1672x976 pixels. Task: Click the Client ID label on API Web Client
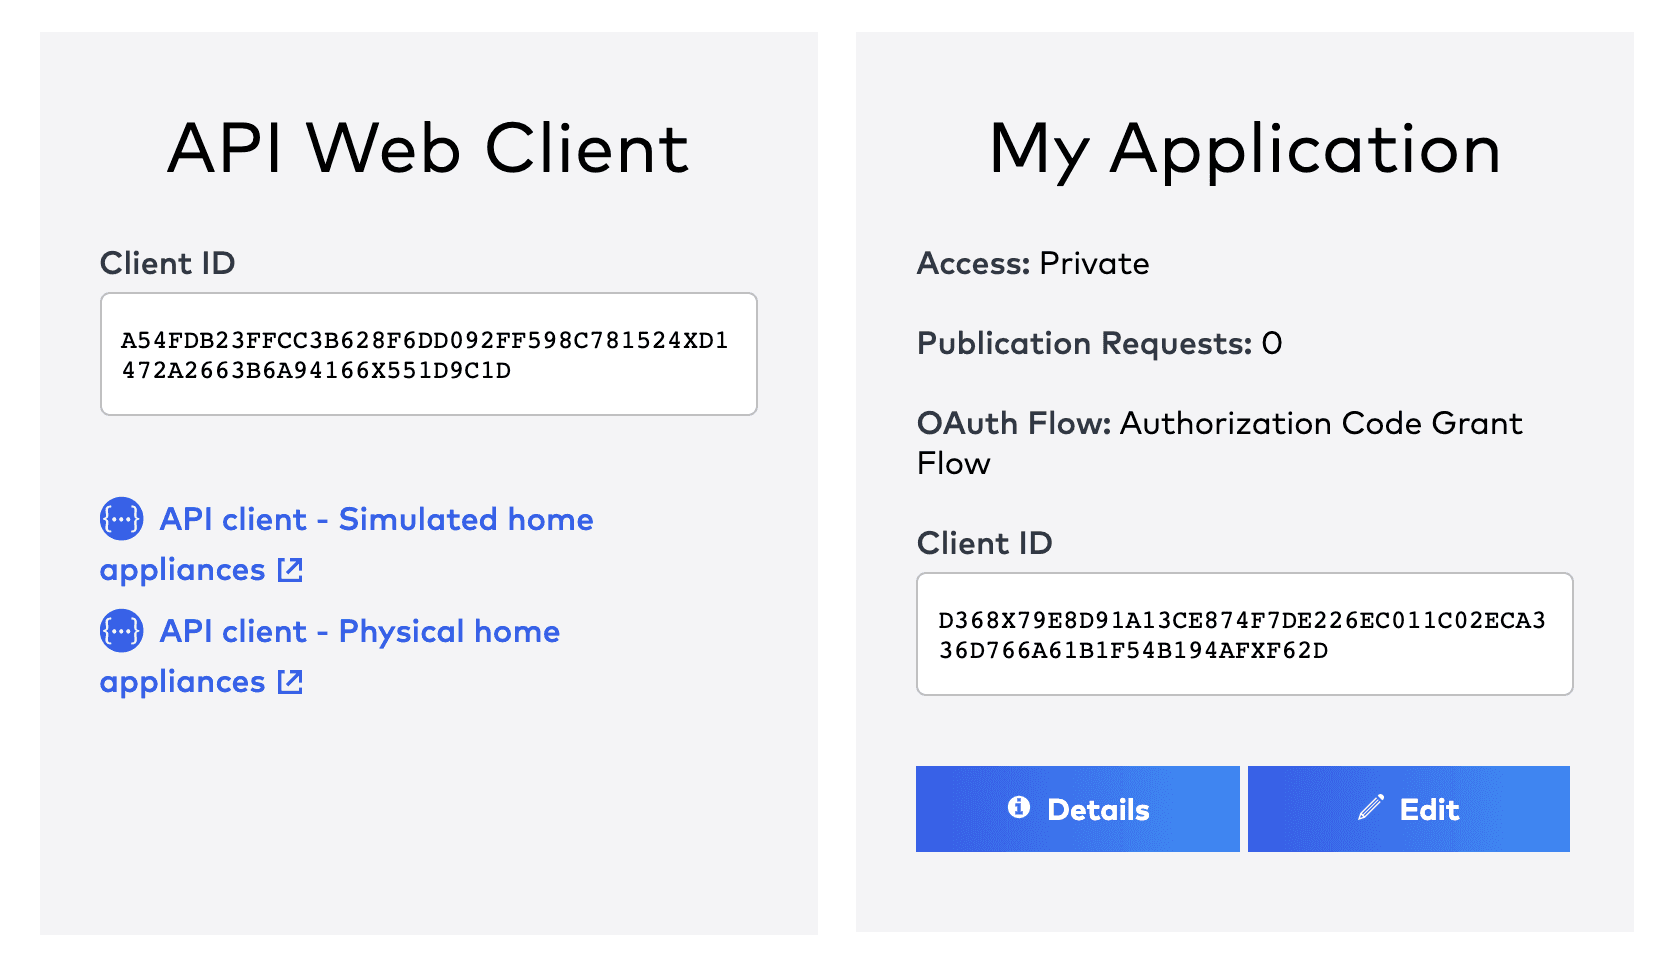[167, 264]
